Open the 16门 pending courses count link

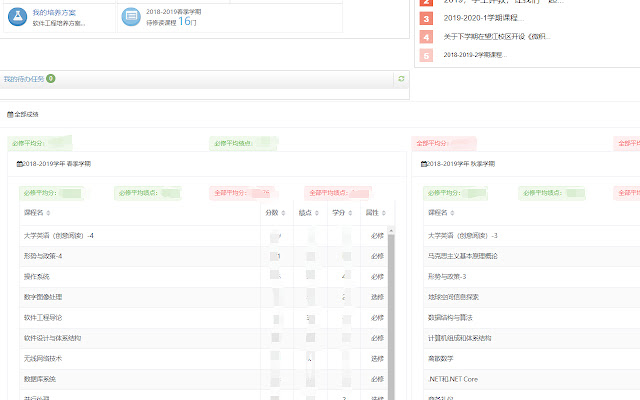click(x=187, y=21)
